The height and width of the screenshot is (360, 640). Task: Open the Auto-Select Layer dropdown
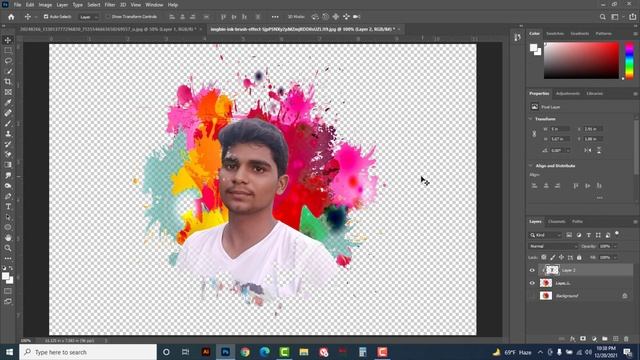[89, 17]
